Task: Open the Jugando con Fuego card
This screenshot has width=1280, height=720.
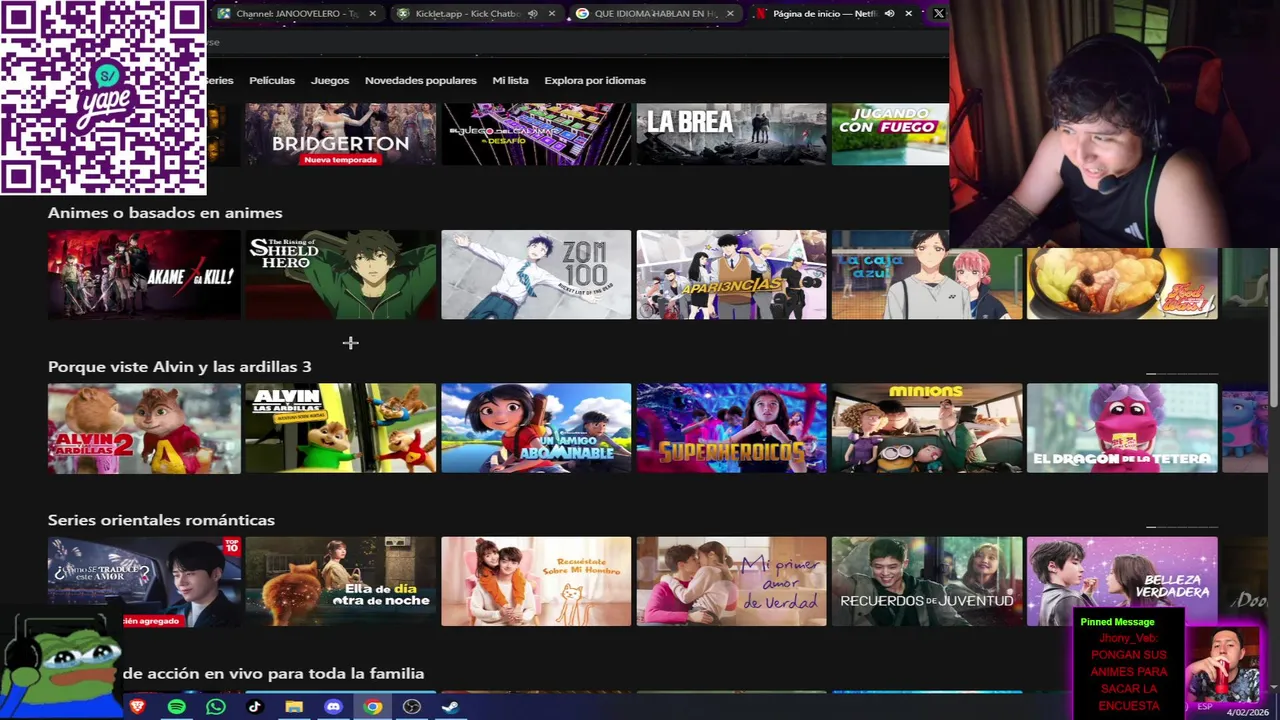Action: tap(890, 134)
